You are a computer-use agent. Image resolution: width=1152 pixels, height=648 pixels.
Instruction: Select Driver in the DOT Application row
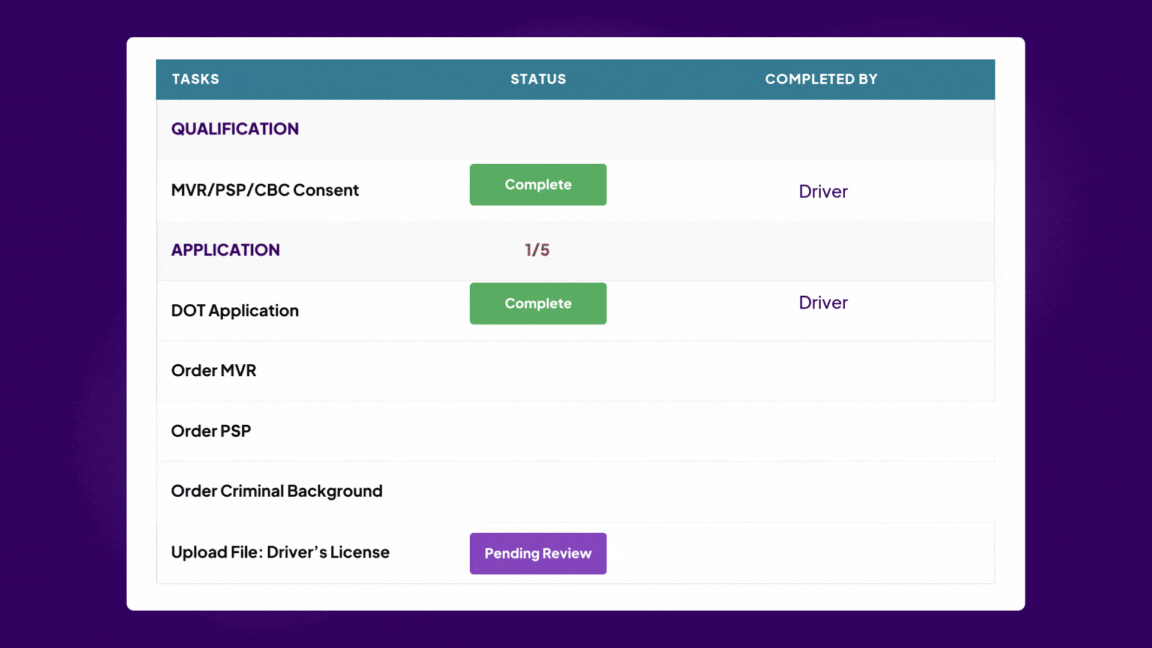click(823, 303)
